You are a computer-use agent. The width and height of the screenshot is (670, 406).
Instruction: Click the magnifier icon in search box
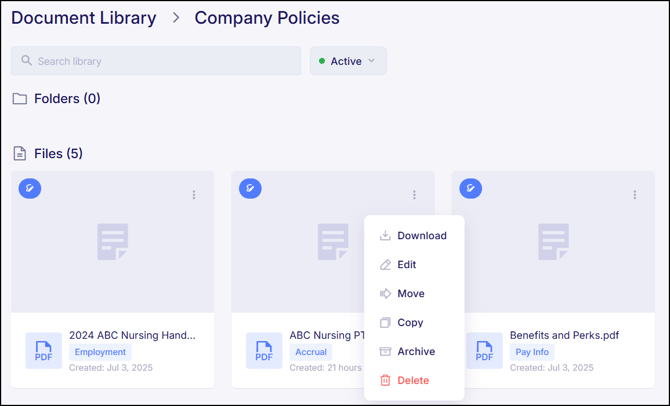tap(26, 61)
